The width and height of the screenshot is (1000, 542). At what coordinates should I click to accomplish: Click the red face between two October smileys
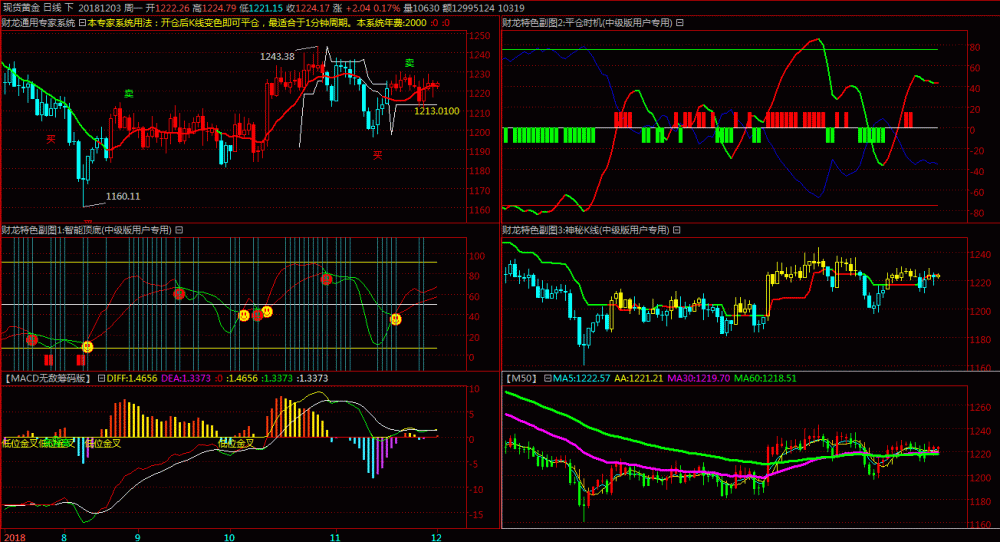click(257, 315)
